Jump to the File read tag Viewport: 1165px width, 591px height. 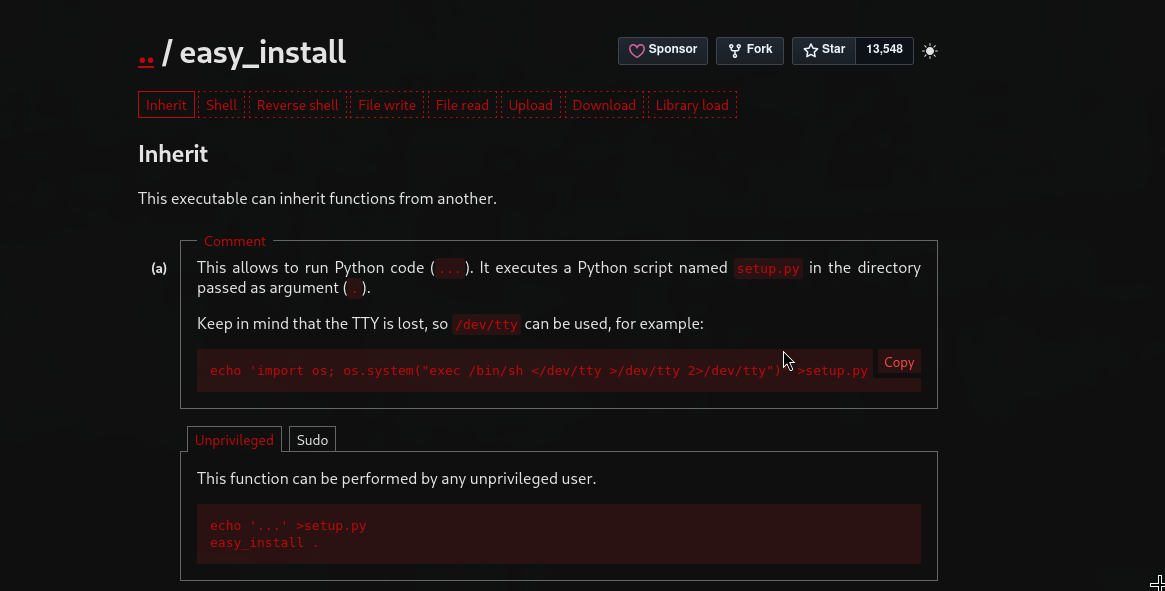pyautogui.click(x=462, y=105)
